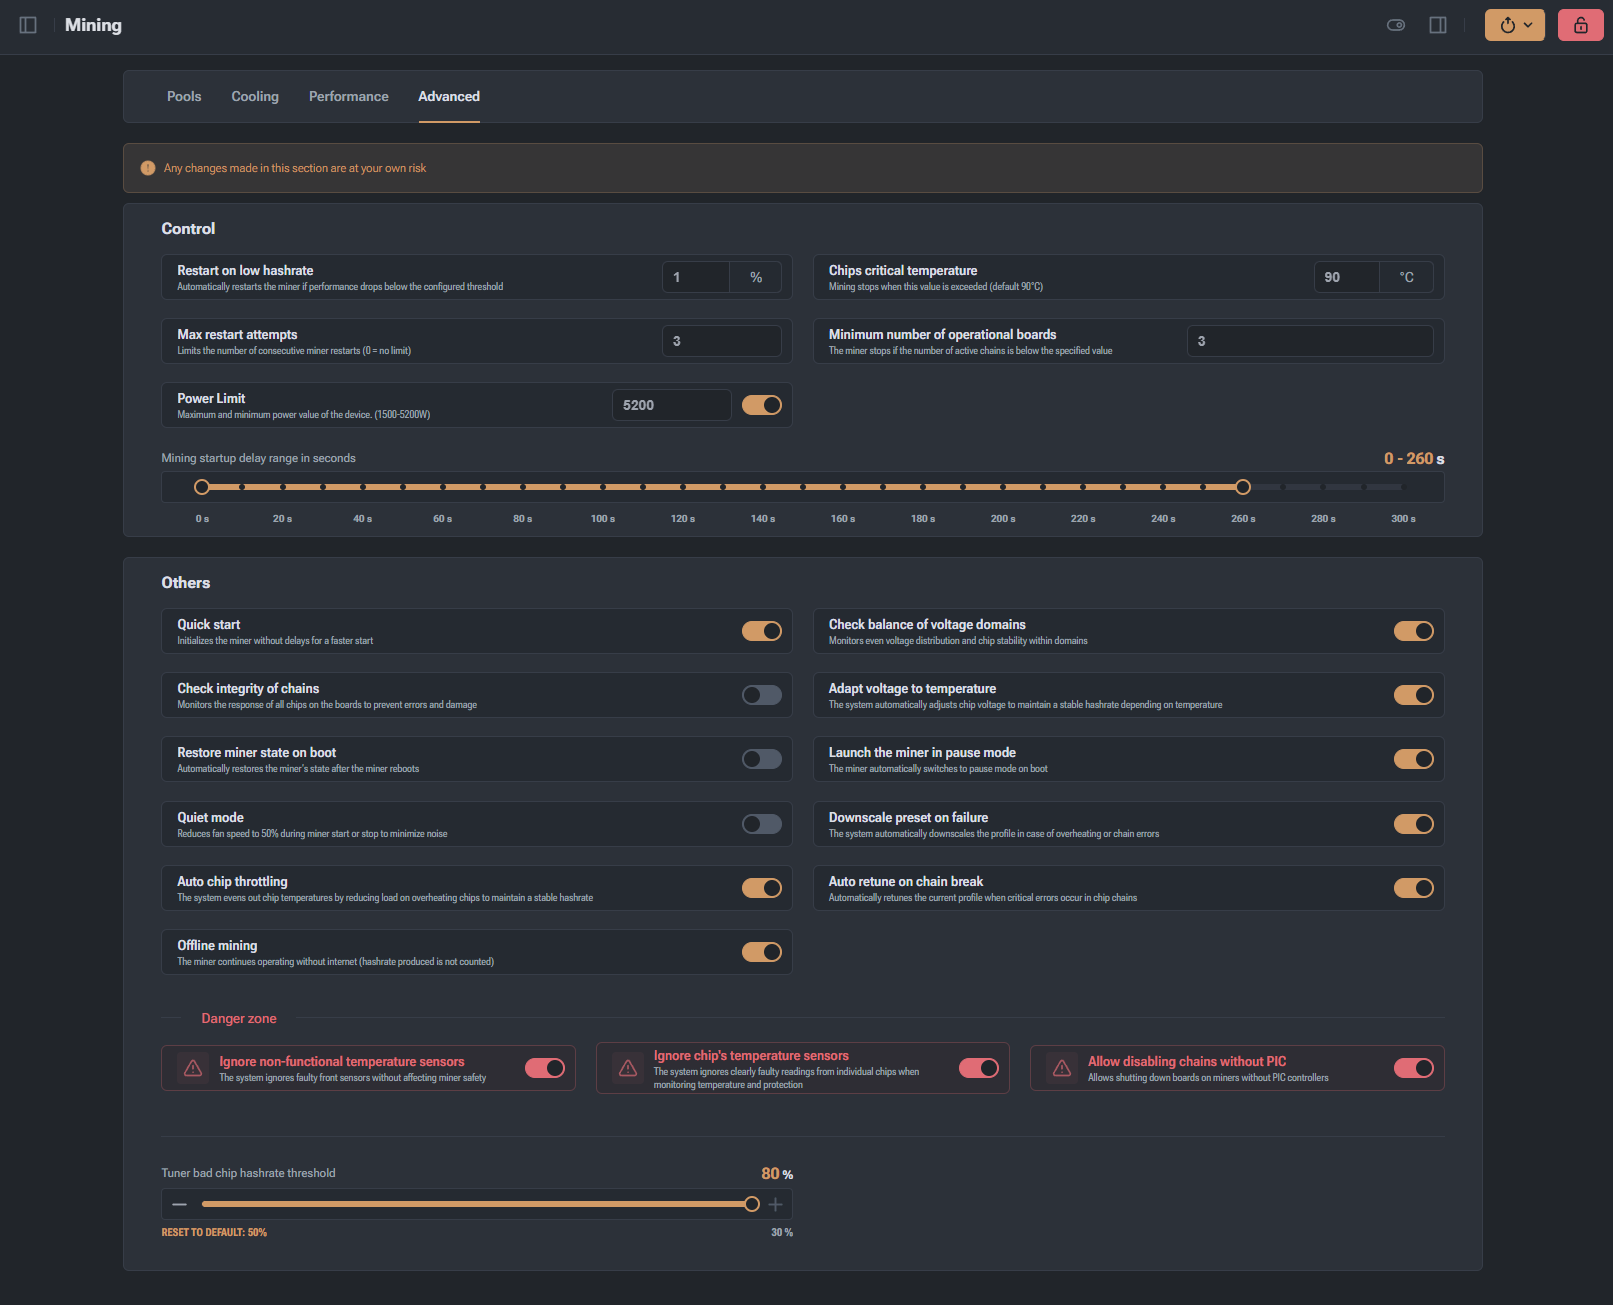Click the warning icon in the risk banner

[148, 168]
